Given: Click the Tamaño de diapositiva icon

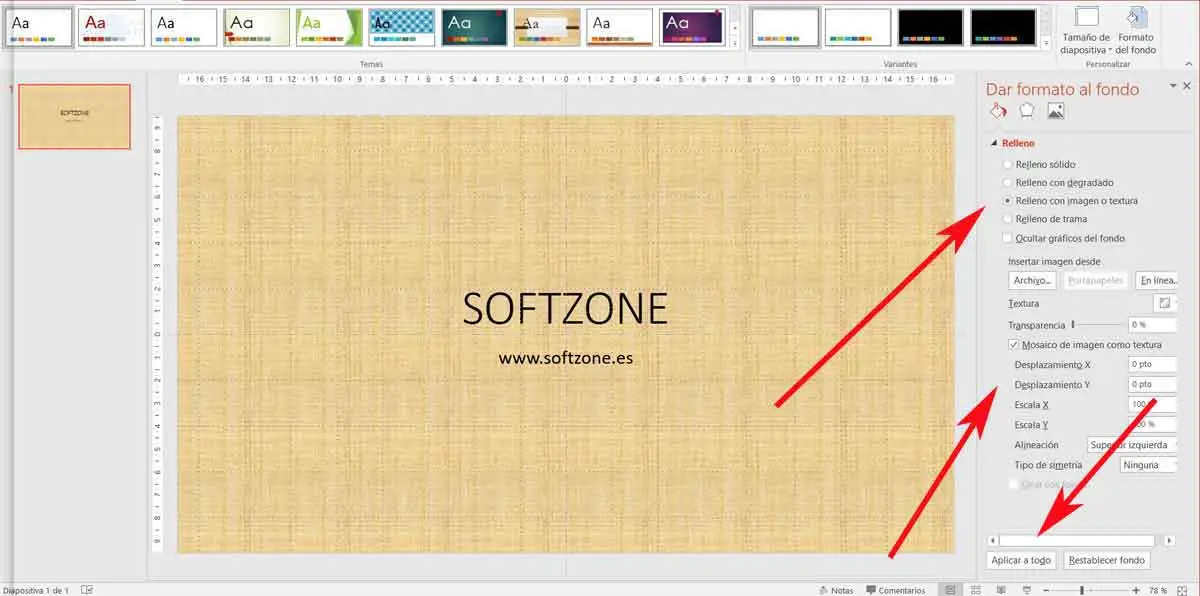Looking at the screenshot, I should click(x=1086, y=17).
